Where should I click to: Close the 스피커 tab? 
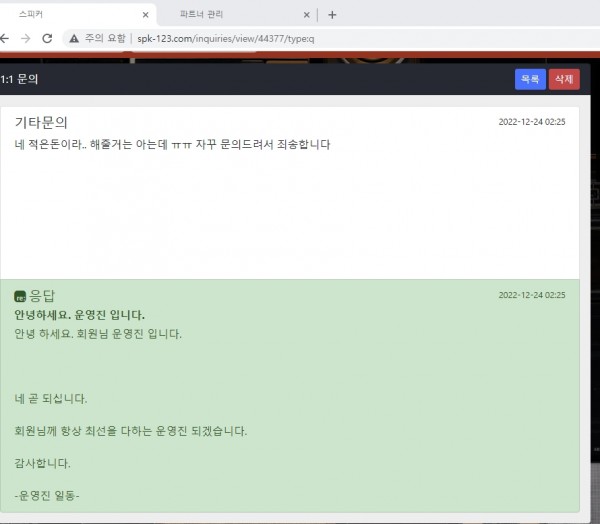point(146,15)
